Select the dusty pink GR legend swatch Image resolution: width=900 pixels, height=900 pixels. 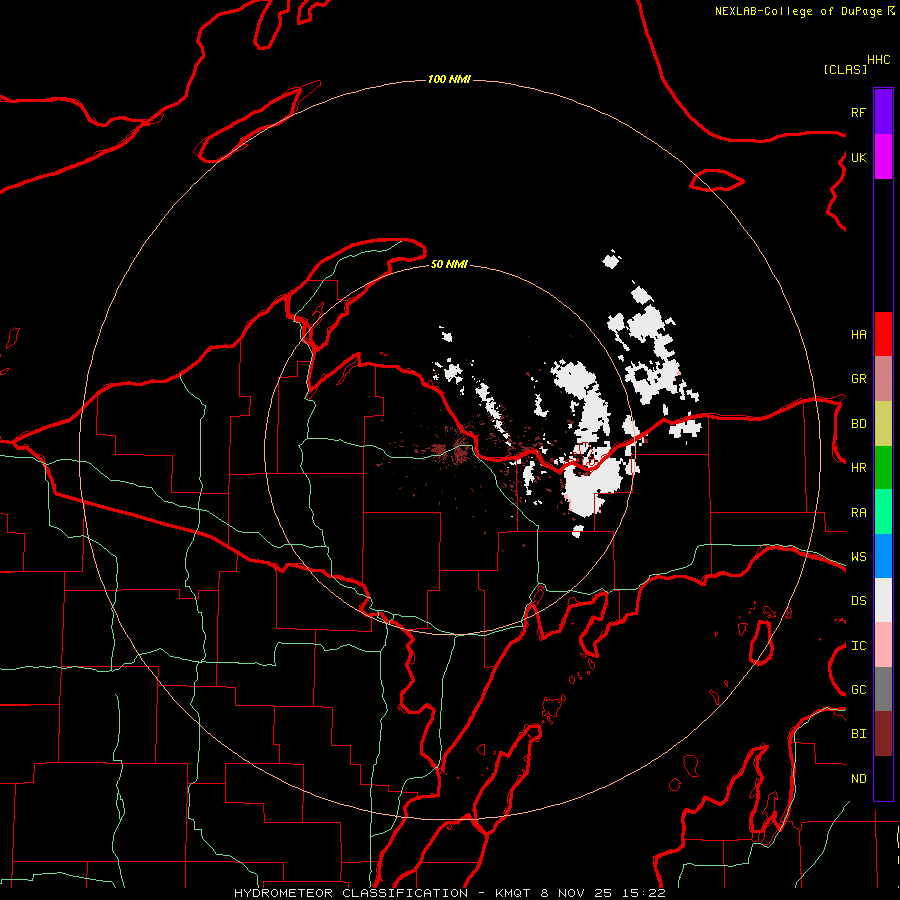(x=883, y=378)
